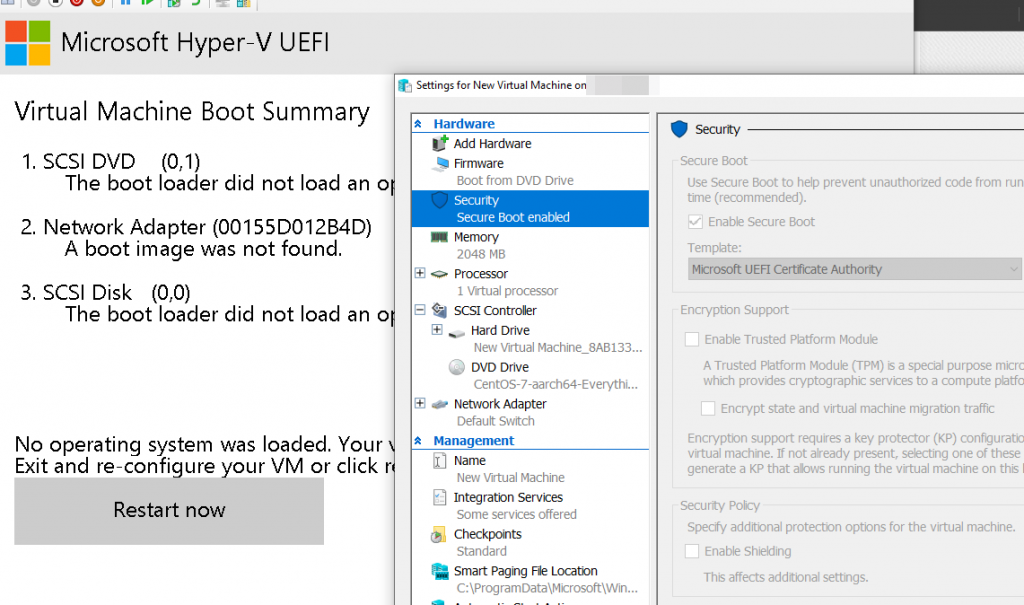This screenshot has width=1024, height=605.
Task: Click the Settings window title bar icon
Action: tap(405, 86)
